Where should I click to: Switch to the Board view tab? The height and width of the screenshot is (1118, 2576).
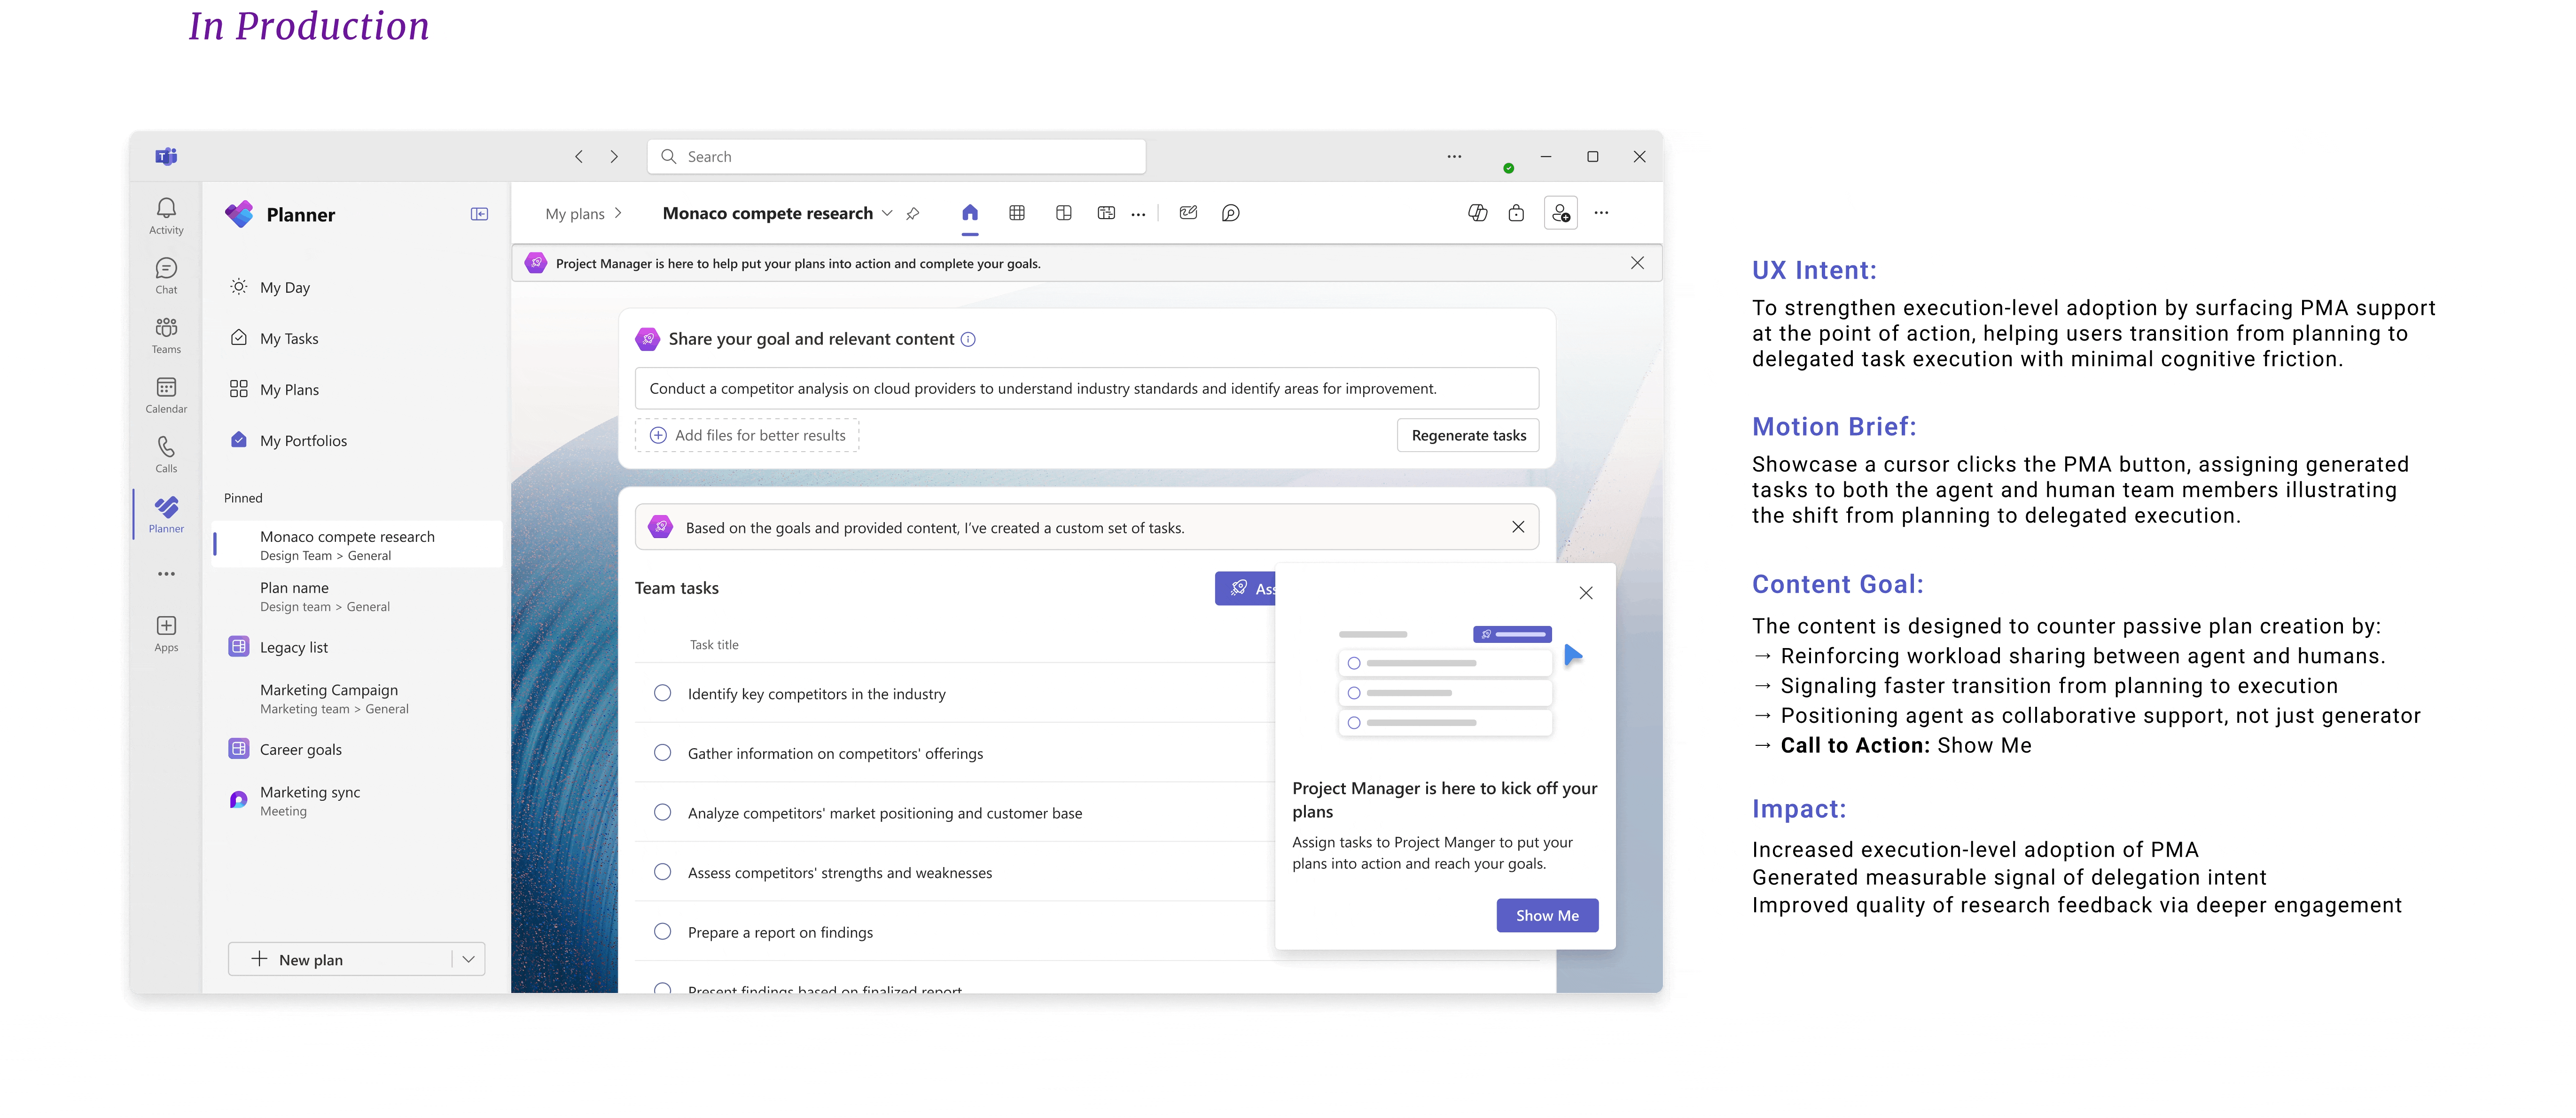(1064, 213)
